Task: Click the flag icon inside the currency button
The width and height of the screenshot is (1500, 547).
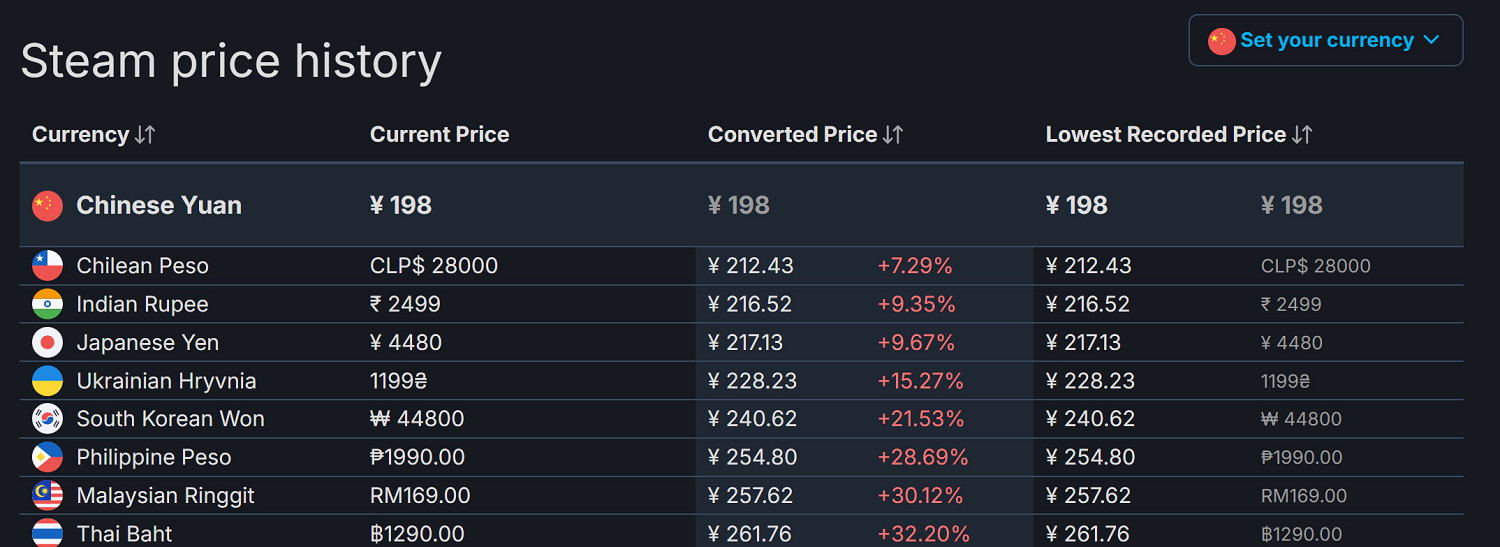Action: click(1221, 41)
